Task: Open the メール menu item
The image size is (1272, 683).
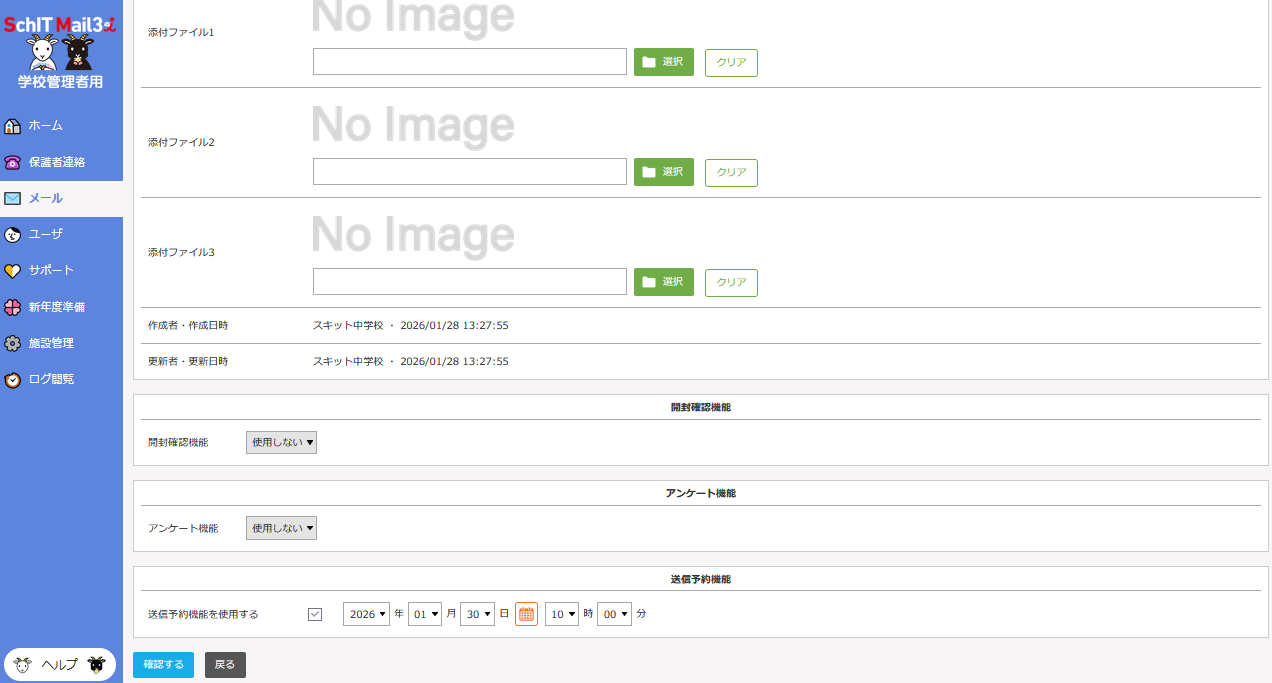Action: (46, 198)
